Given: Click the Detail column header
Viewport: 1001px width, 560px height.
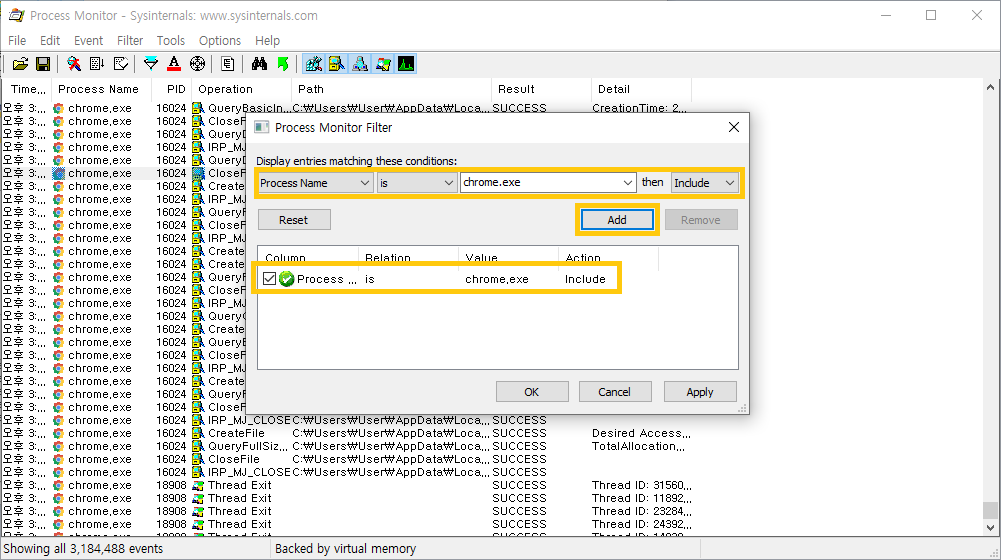Looking at the screenshot, I should (x=641, y=89).
